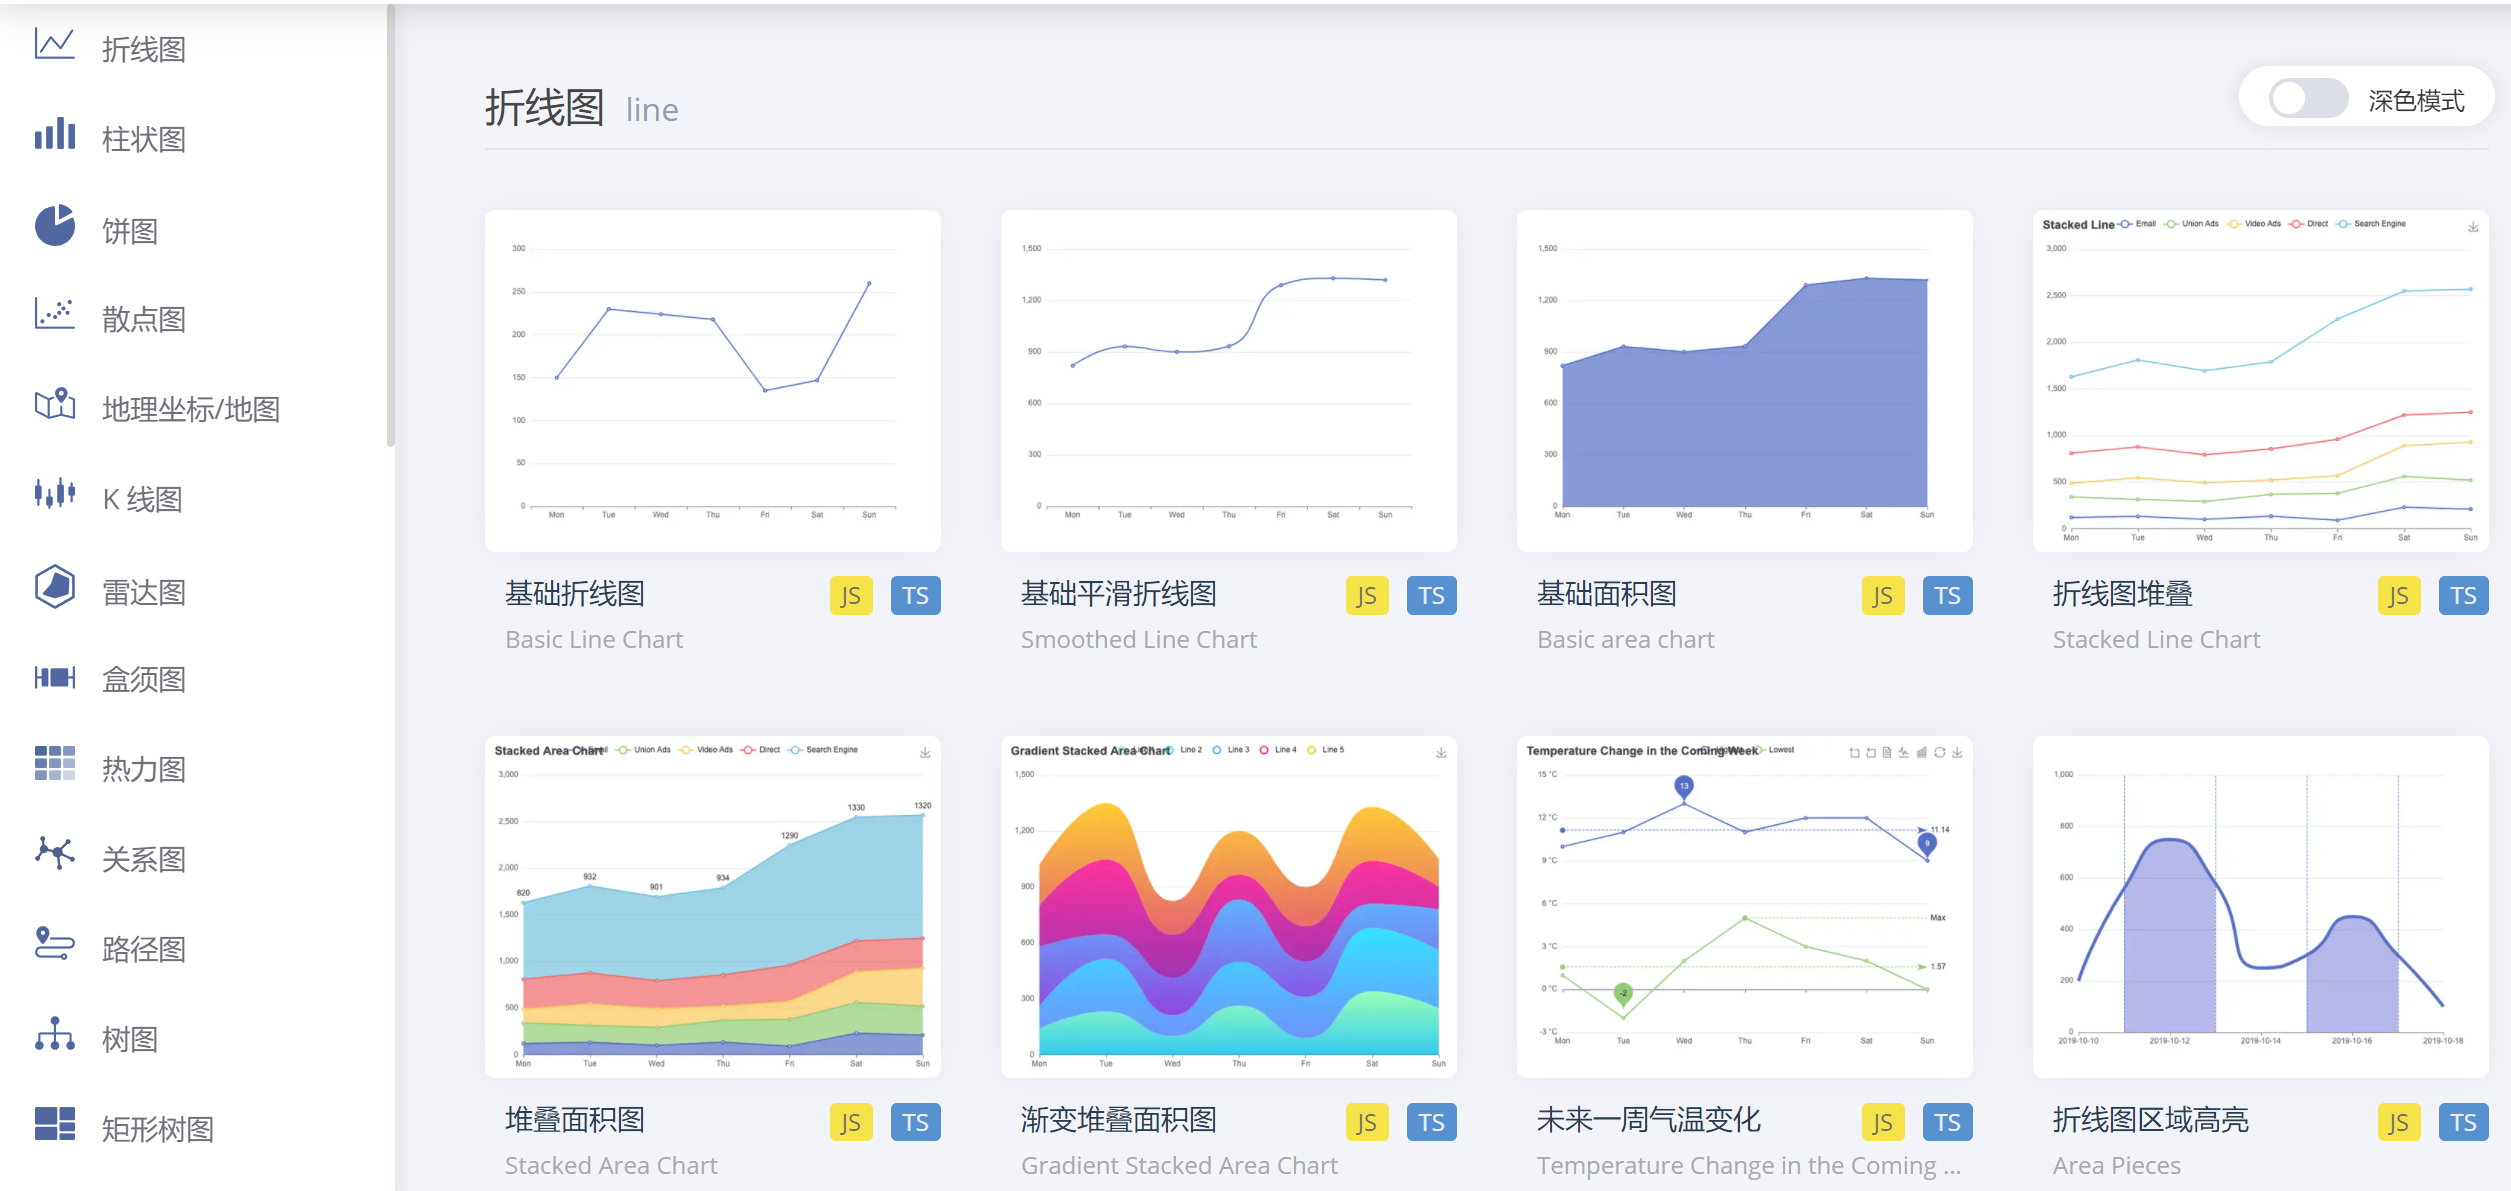Select 树图 tree category in sidebar
Viewport: 2511px width, 1191px height.
(x=130, y=1039)
